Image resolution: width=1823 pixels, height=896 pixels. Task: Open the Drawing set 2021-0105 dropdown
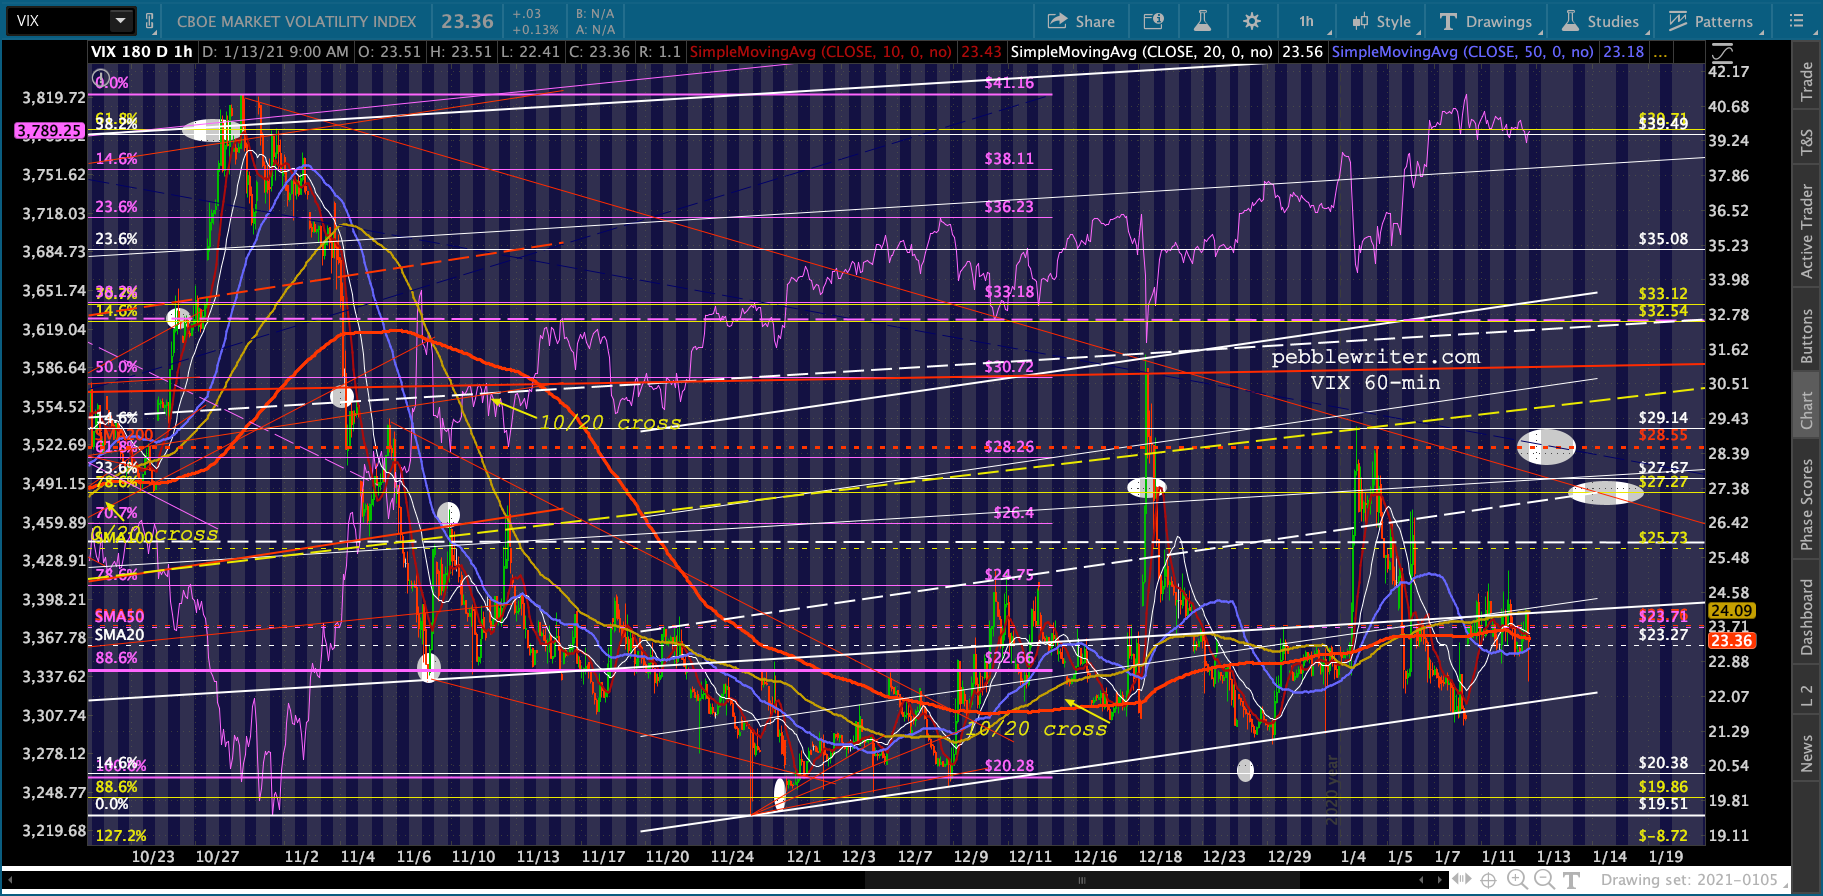pyautogui.click(x=1690, y=880)
